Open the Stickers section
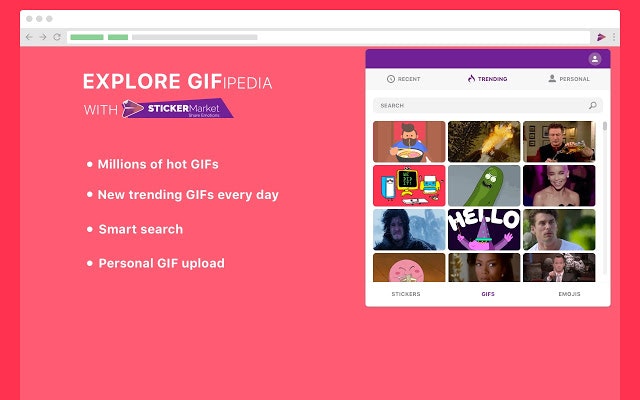This screenshot has height=400, width=640. click(406, 294)
